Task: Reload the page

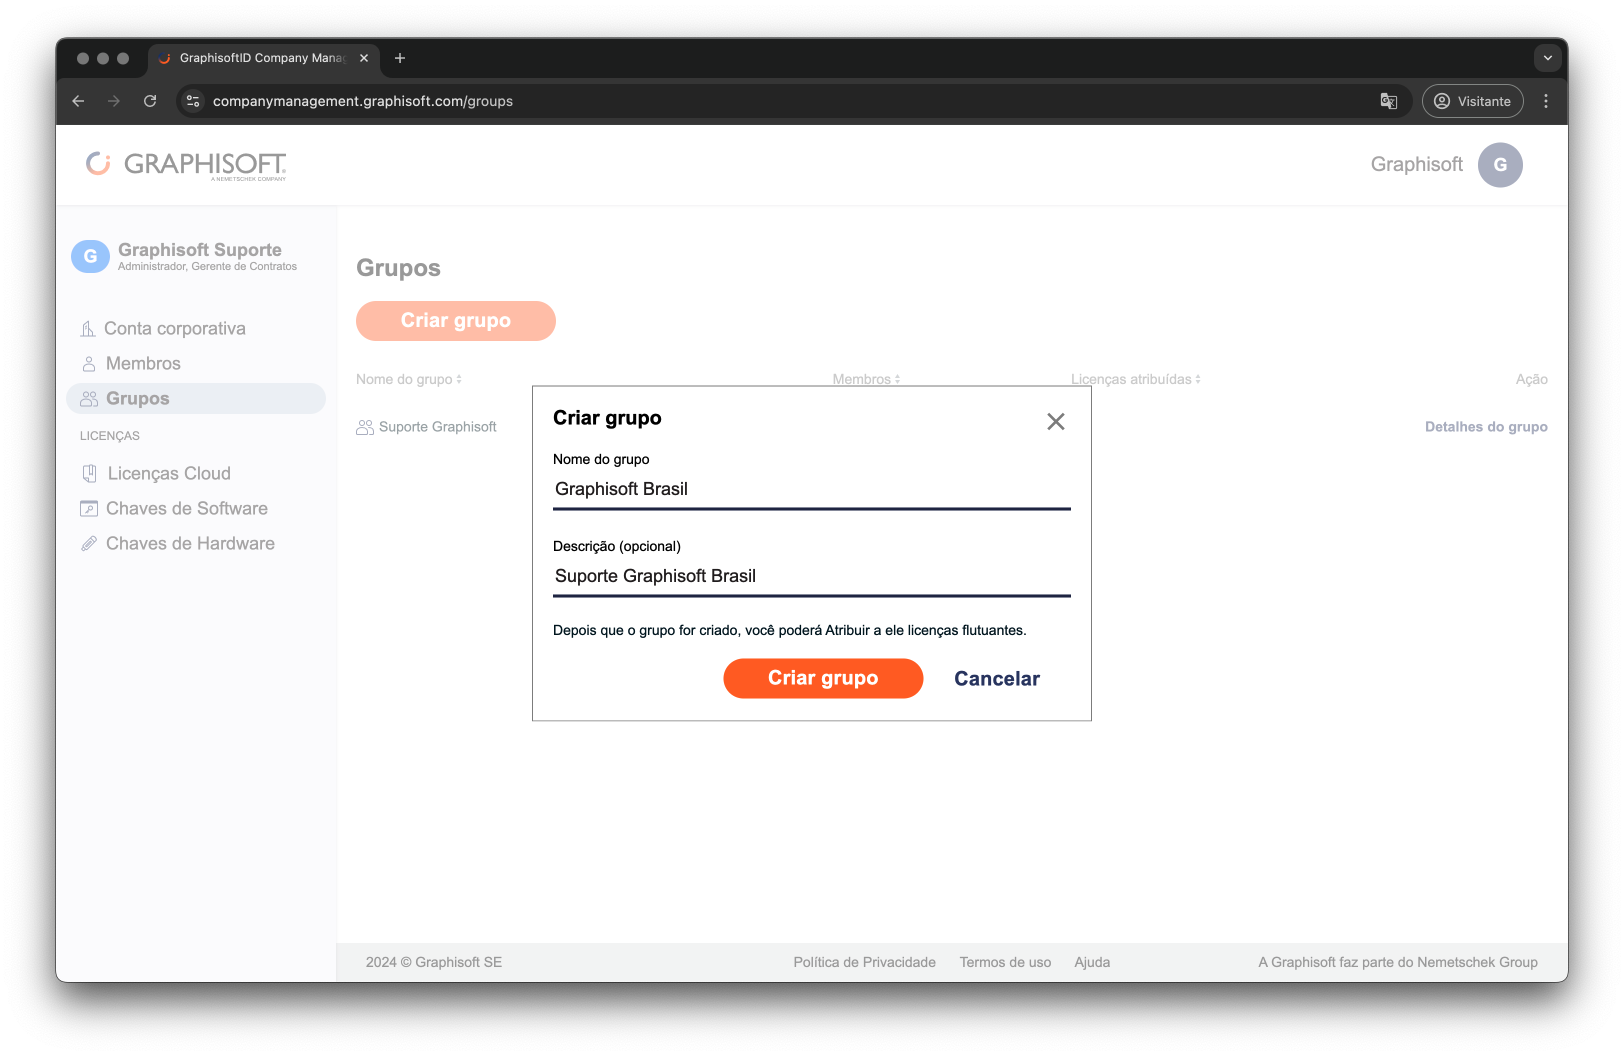Action: (x=150, y=101)
